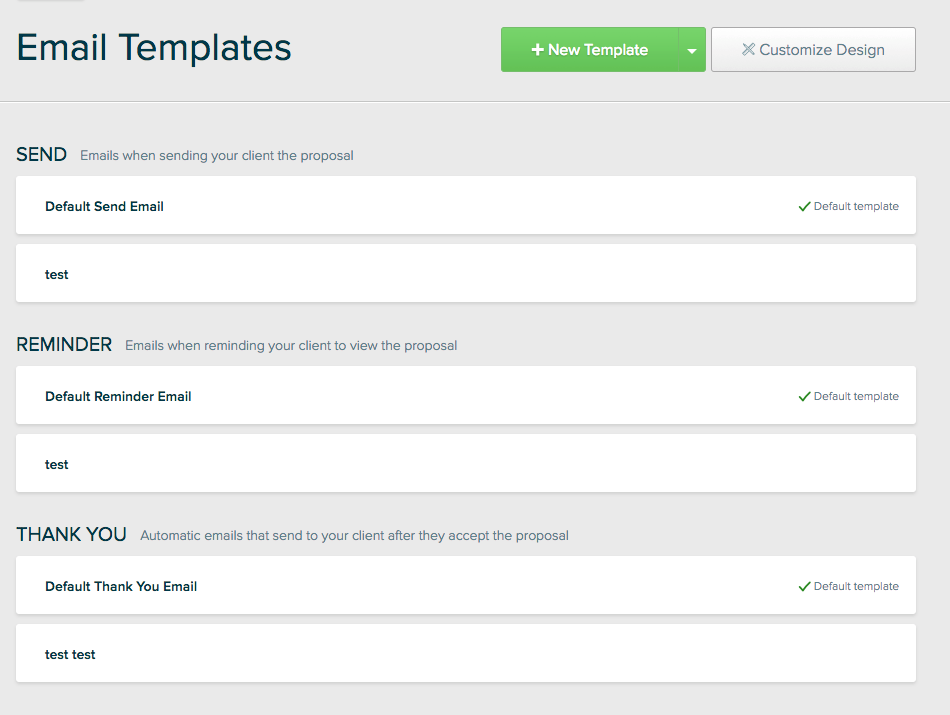Click the checkmark next to Default Send Email

804,207
